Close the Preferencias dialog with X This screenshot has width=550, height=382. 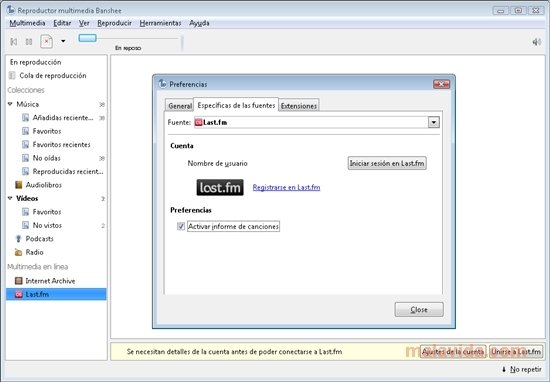coord(441,84)
